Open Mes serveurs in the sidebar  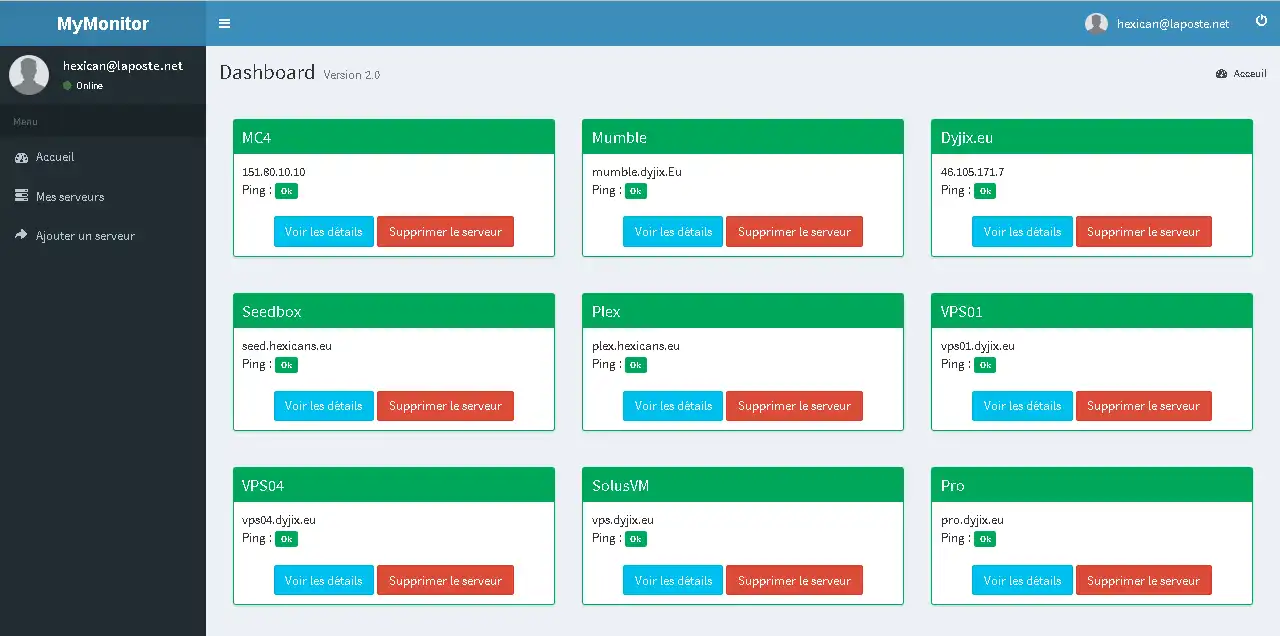coord(103,197)
